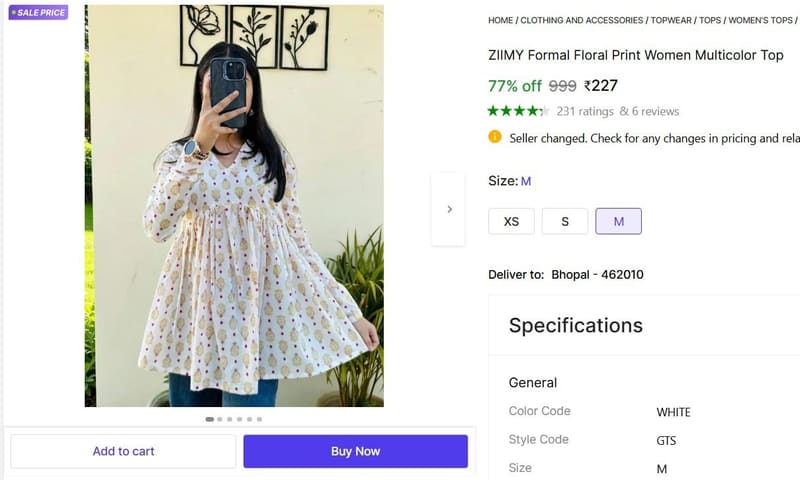Click the next image chevron arrow

(449, 209)
